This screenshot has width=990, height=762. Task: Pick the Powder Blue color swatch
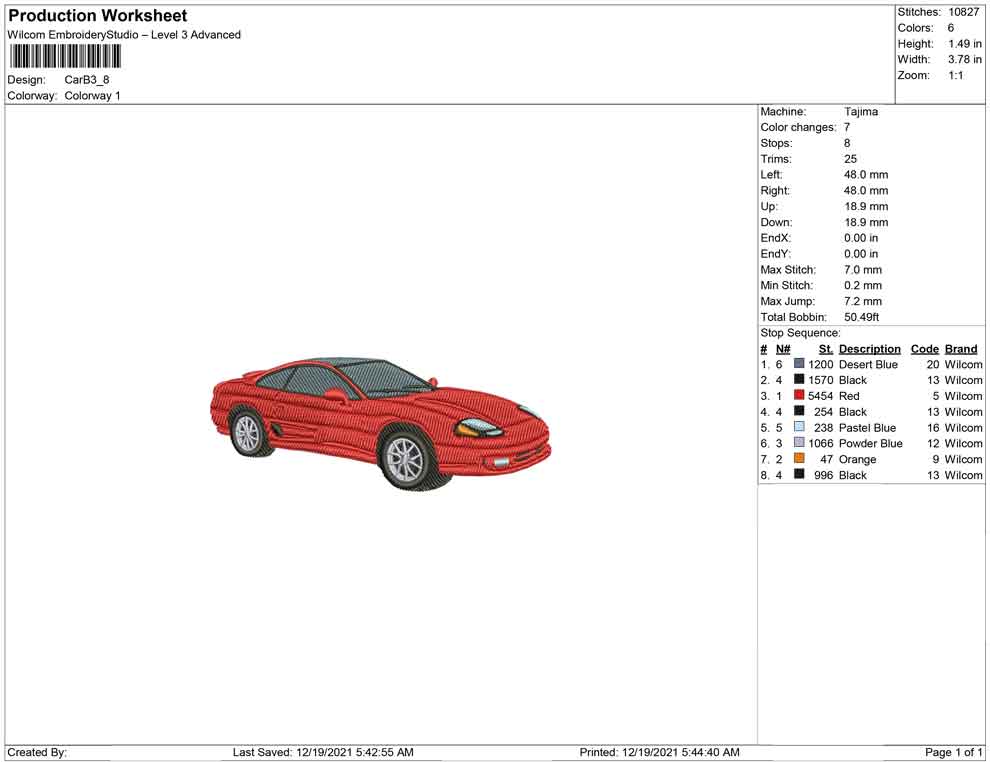click(799, 443)
